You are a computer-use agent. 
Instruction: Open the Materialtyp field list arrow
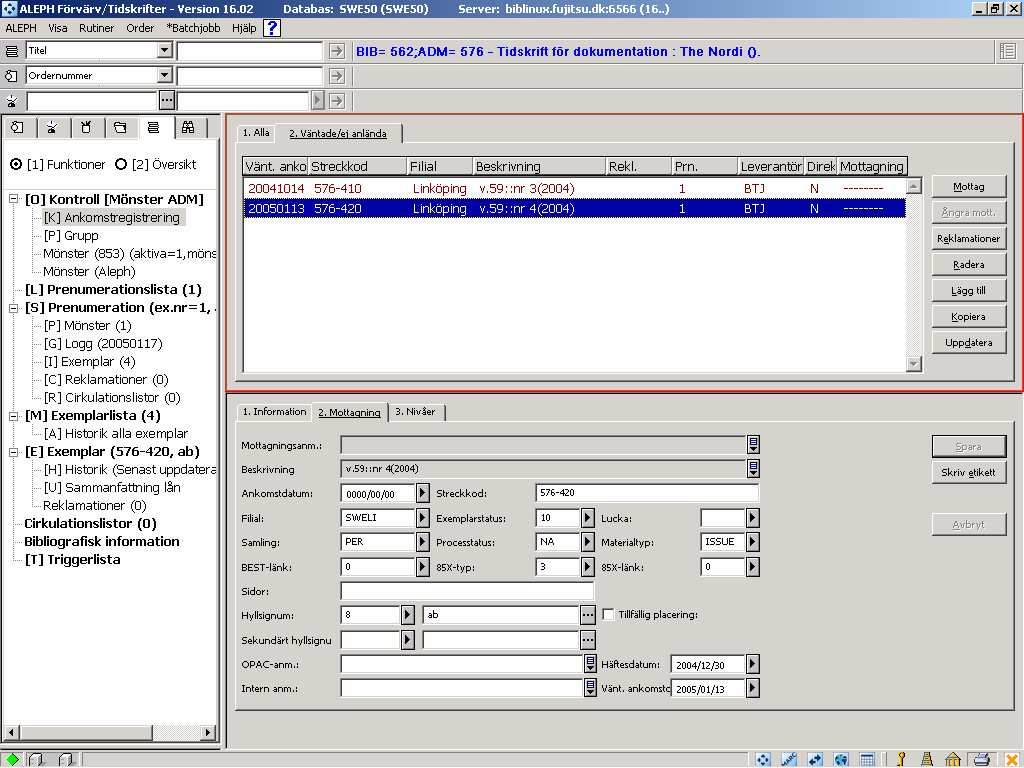pyautogui.click(x=752, y=542)
